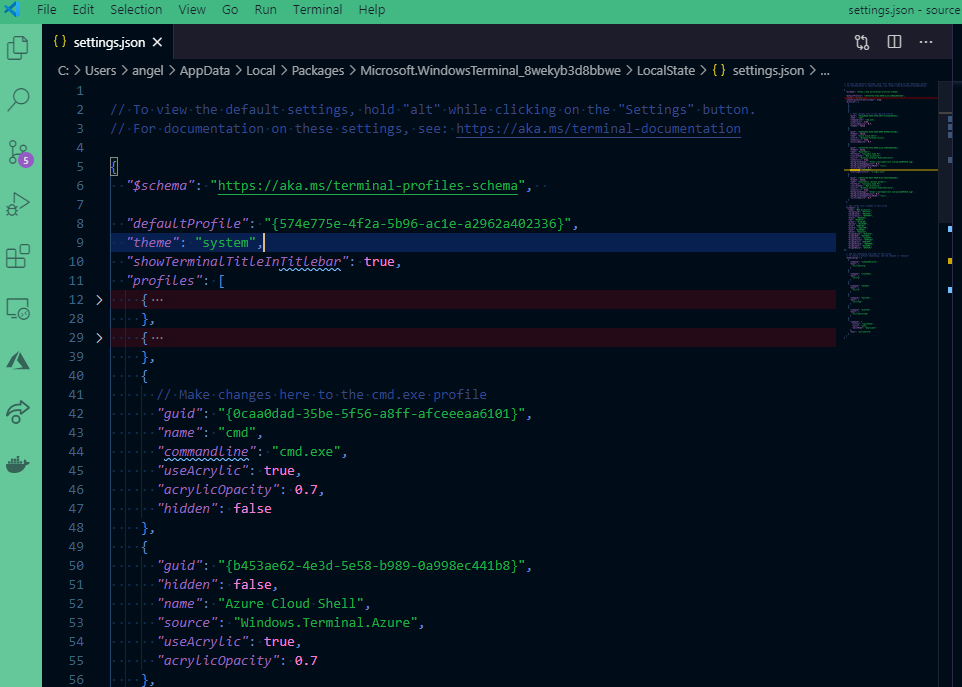Open the Search view in the activity bar
Screen dimensions: 962x687
pyautogui.click(x=18, y=99)
